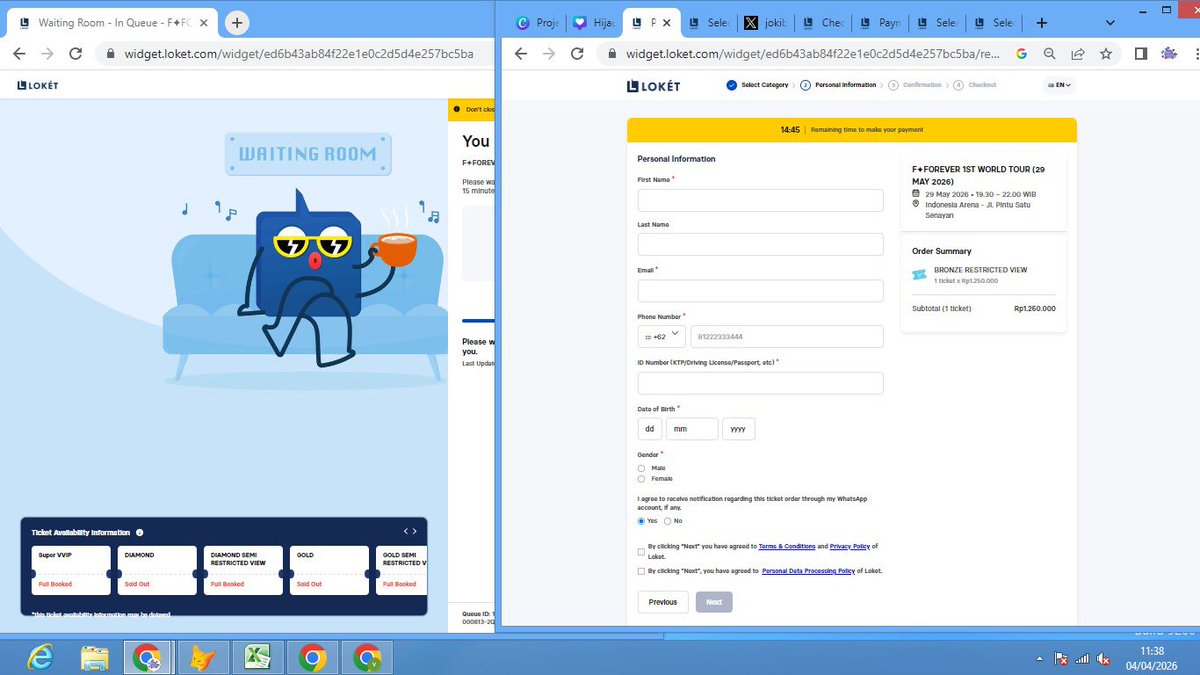Click the Previous button
Image resolution: width=1200 pixels, height=675 pixels.
pyautogui.click(x=663, y=602)
